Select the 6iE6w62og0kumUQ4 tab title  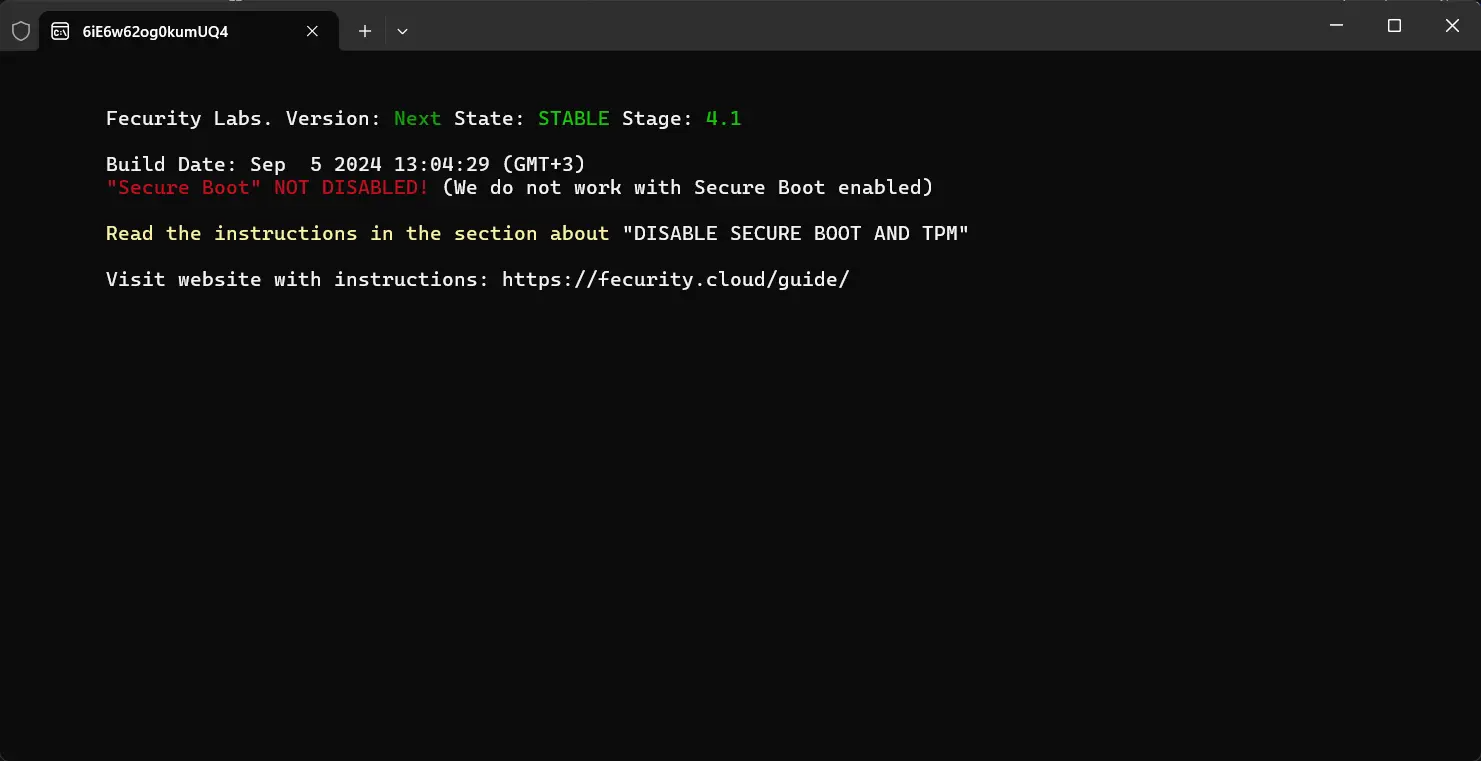(x=155, y=31)
